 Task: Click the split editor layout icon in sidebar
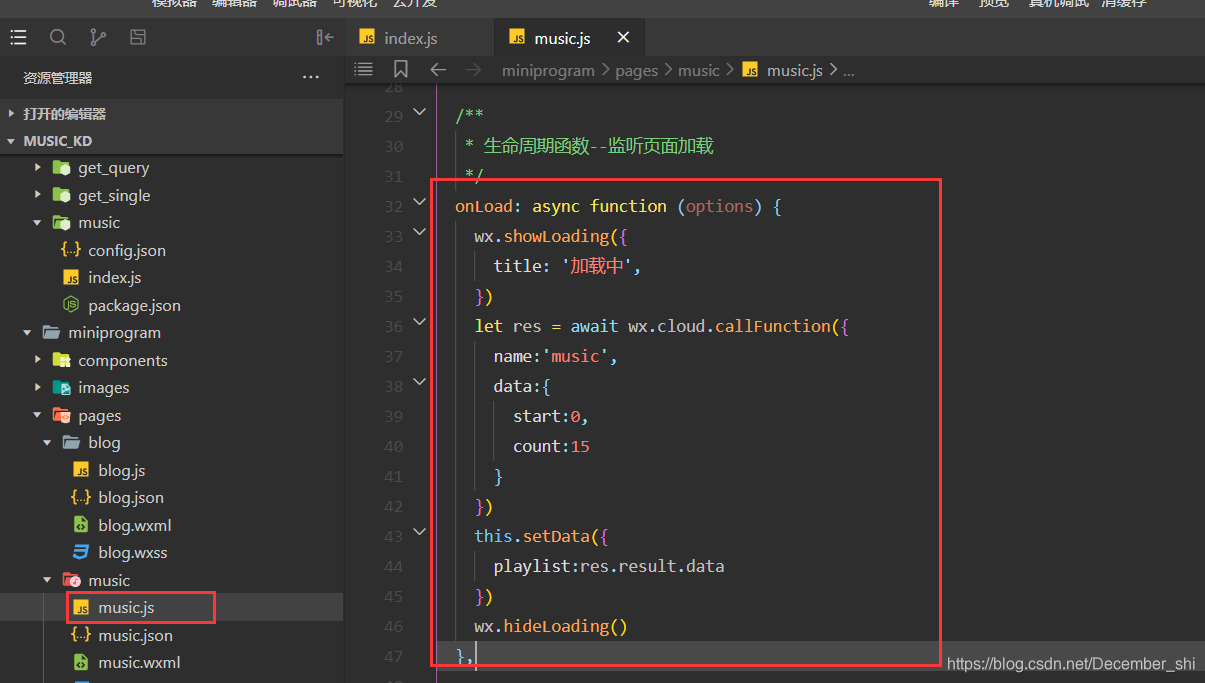(x=138, y=37)
